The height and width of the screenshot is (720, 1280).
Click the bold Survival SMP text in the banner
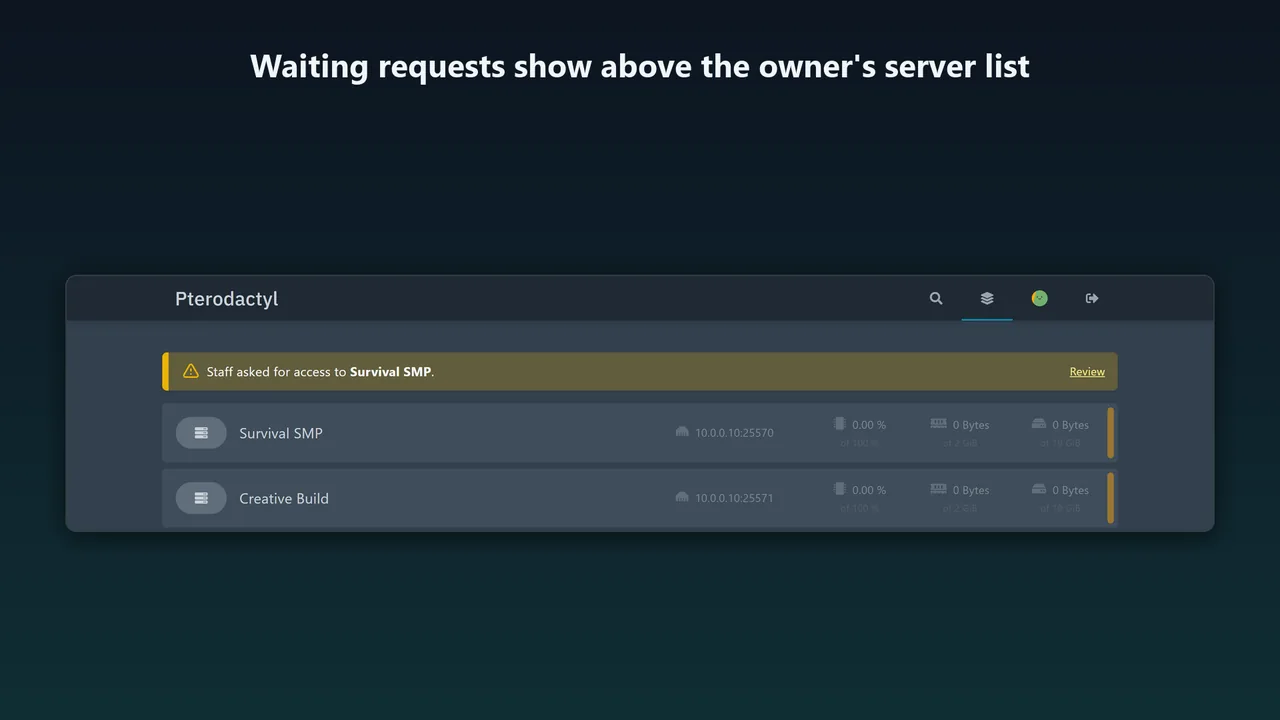click(390, 372)
